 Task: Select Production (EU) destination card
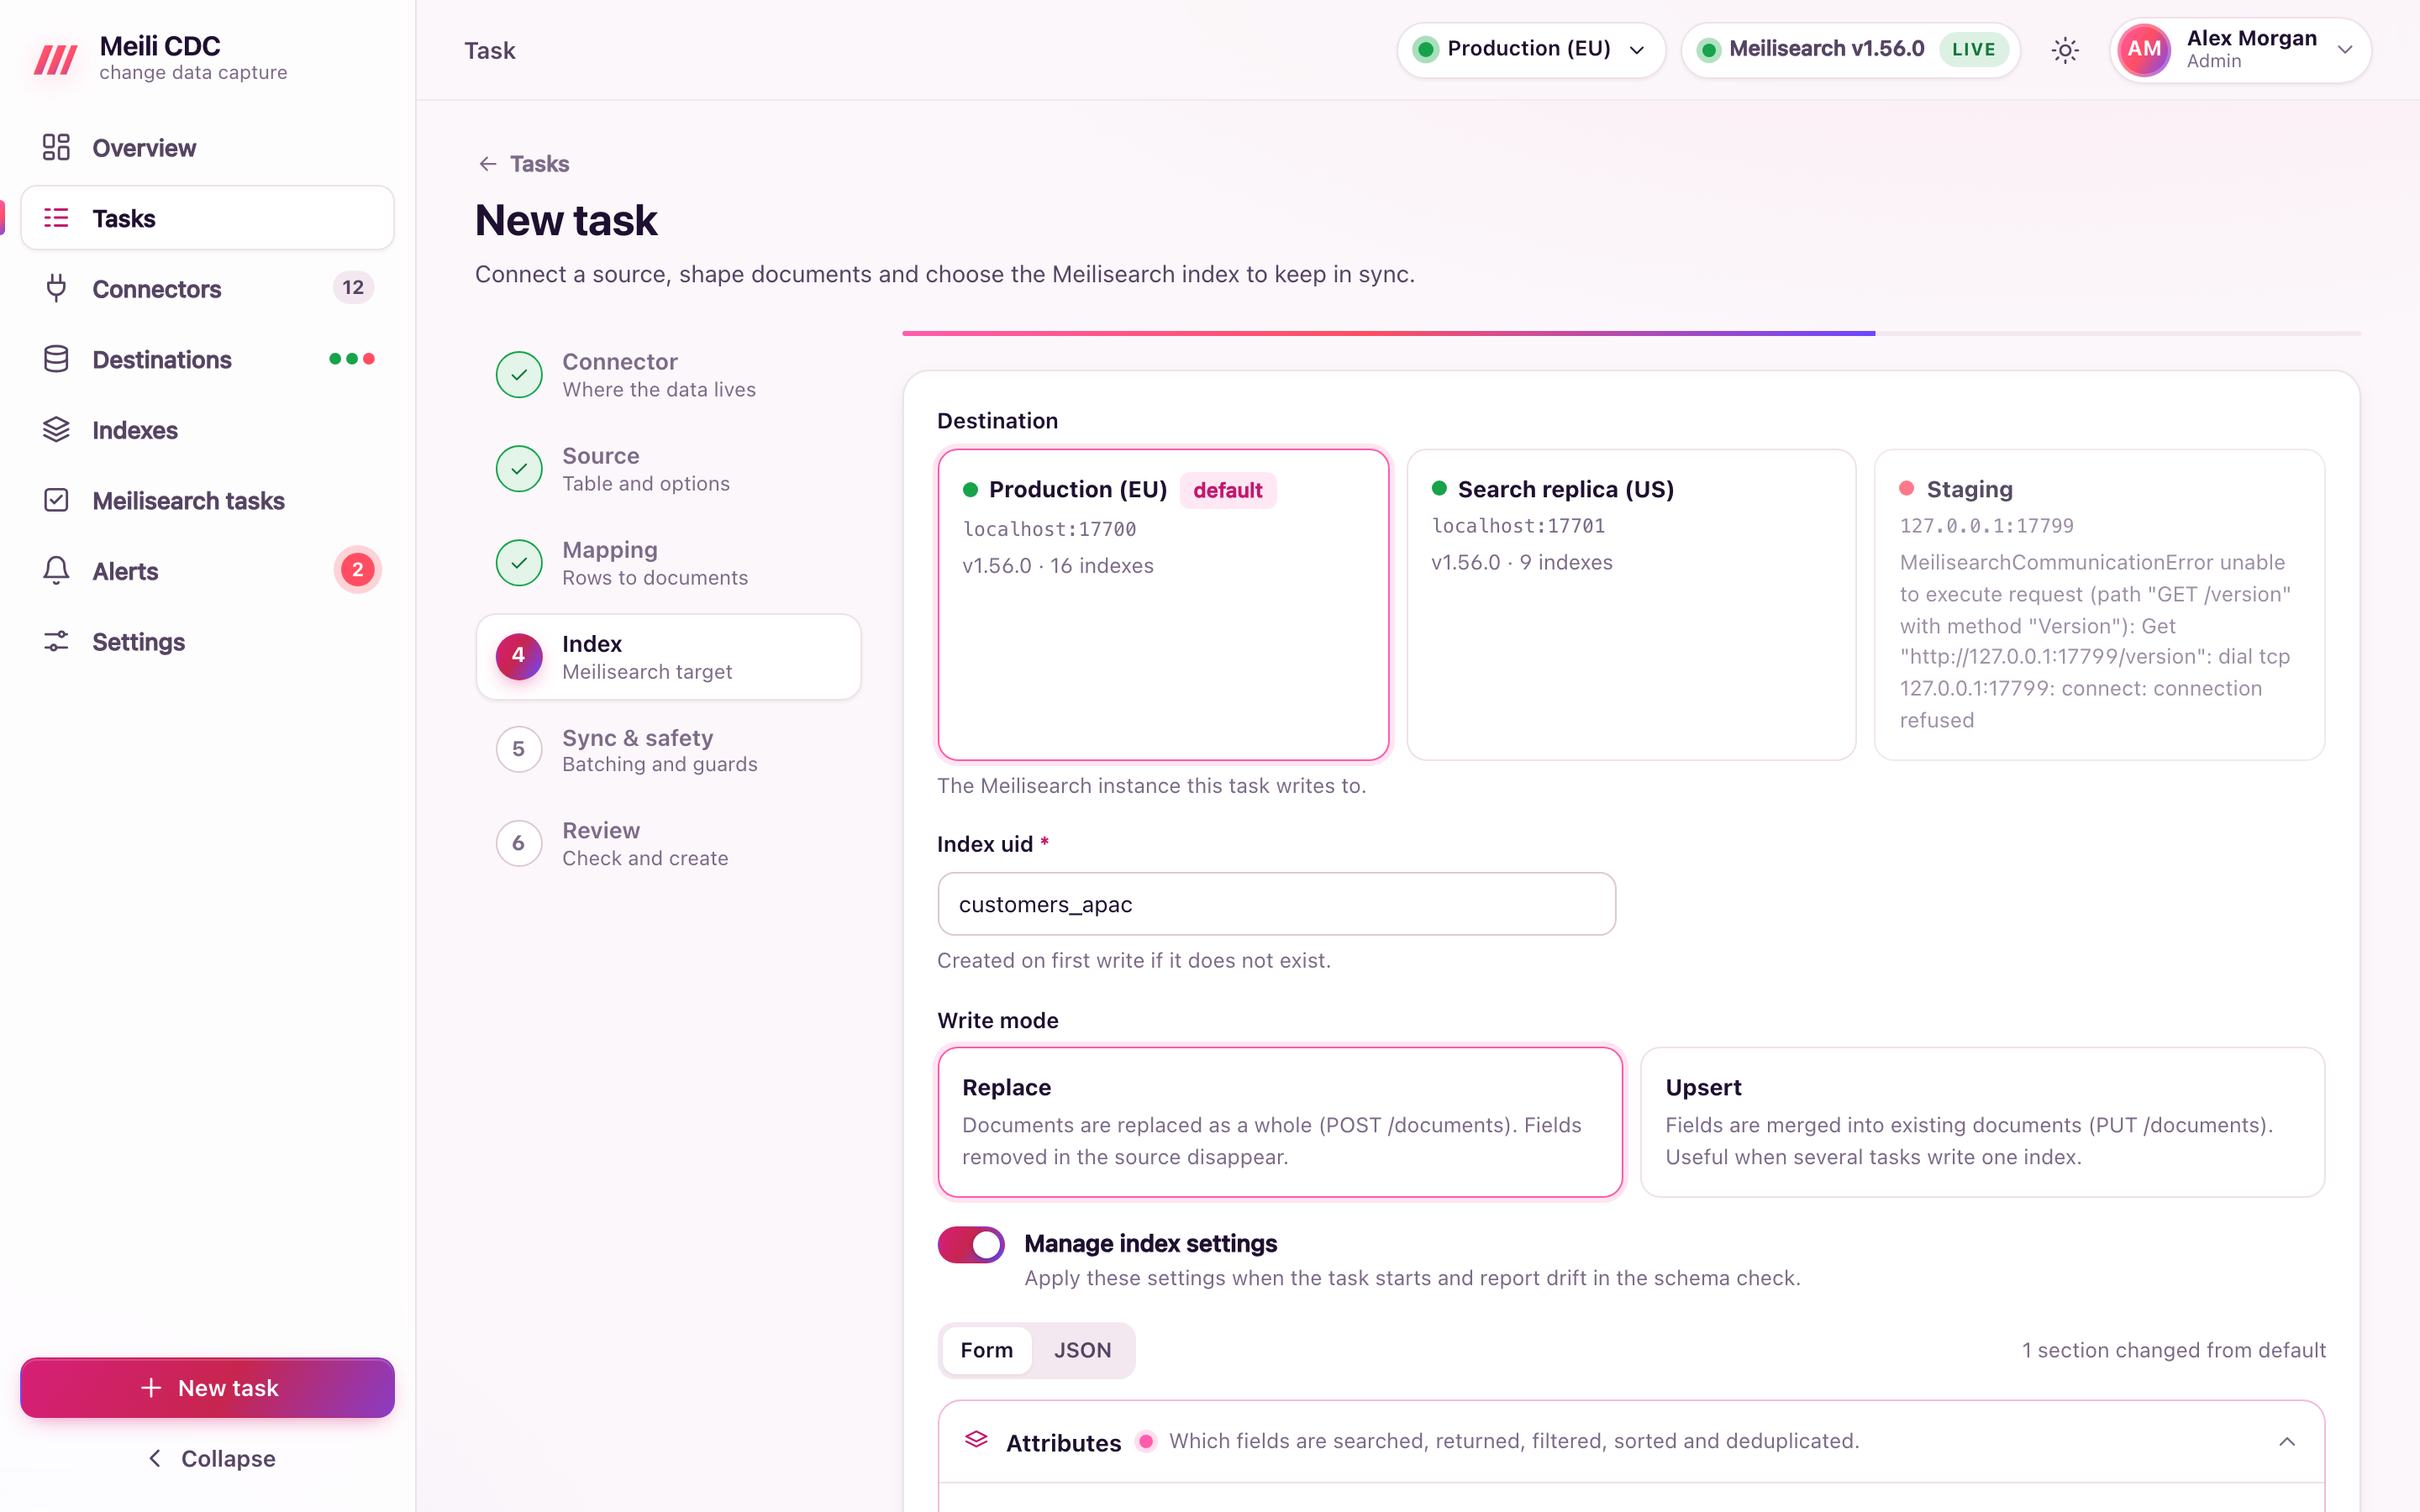tap(1163, 605)
